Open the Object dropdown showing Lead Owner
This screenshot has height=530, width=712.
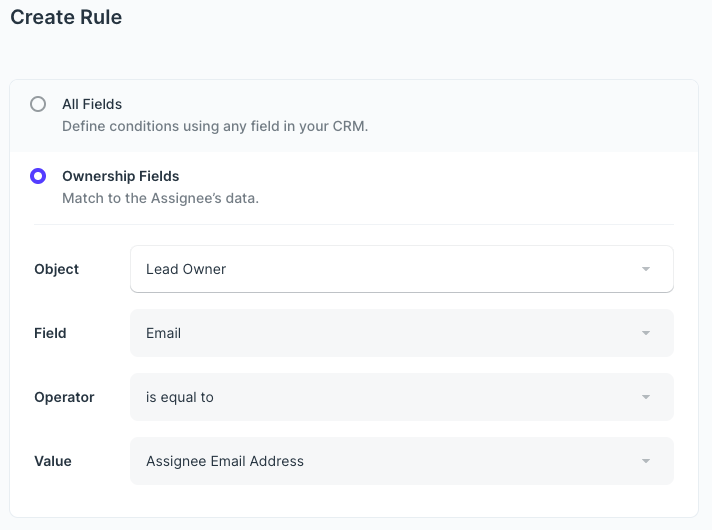click(x=401, y=269)
